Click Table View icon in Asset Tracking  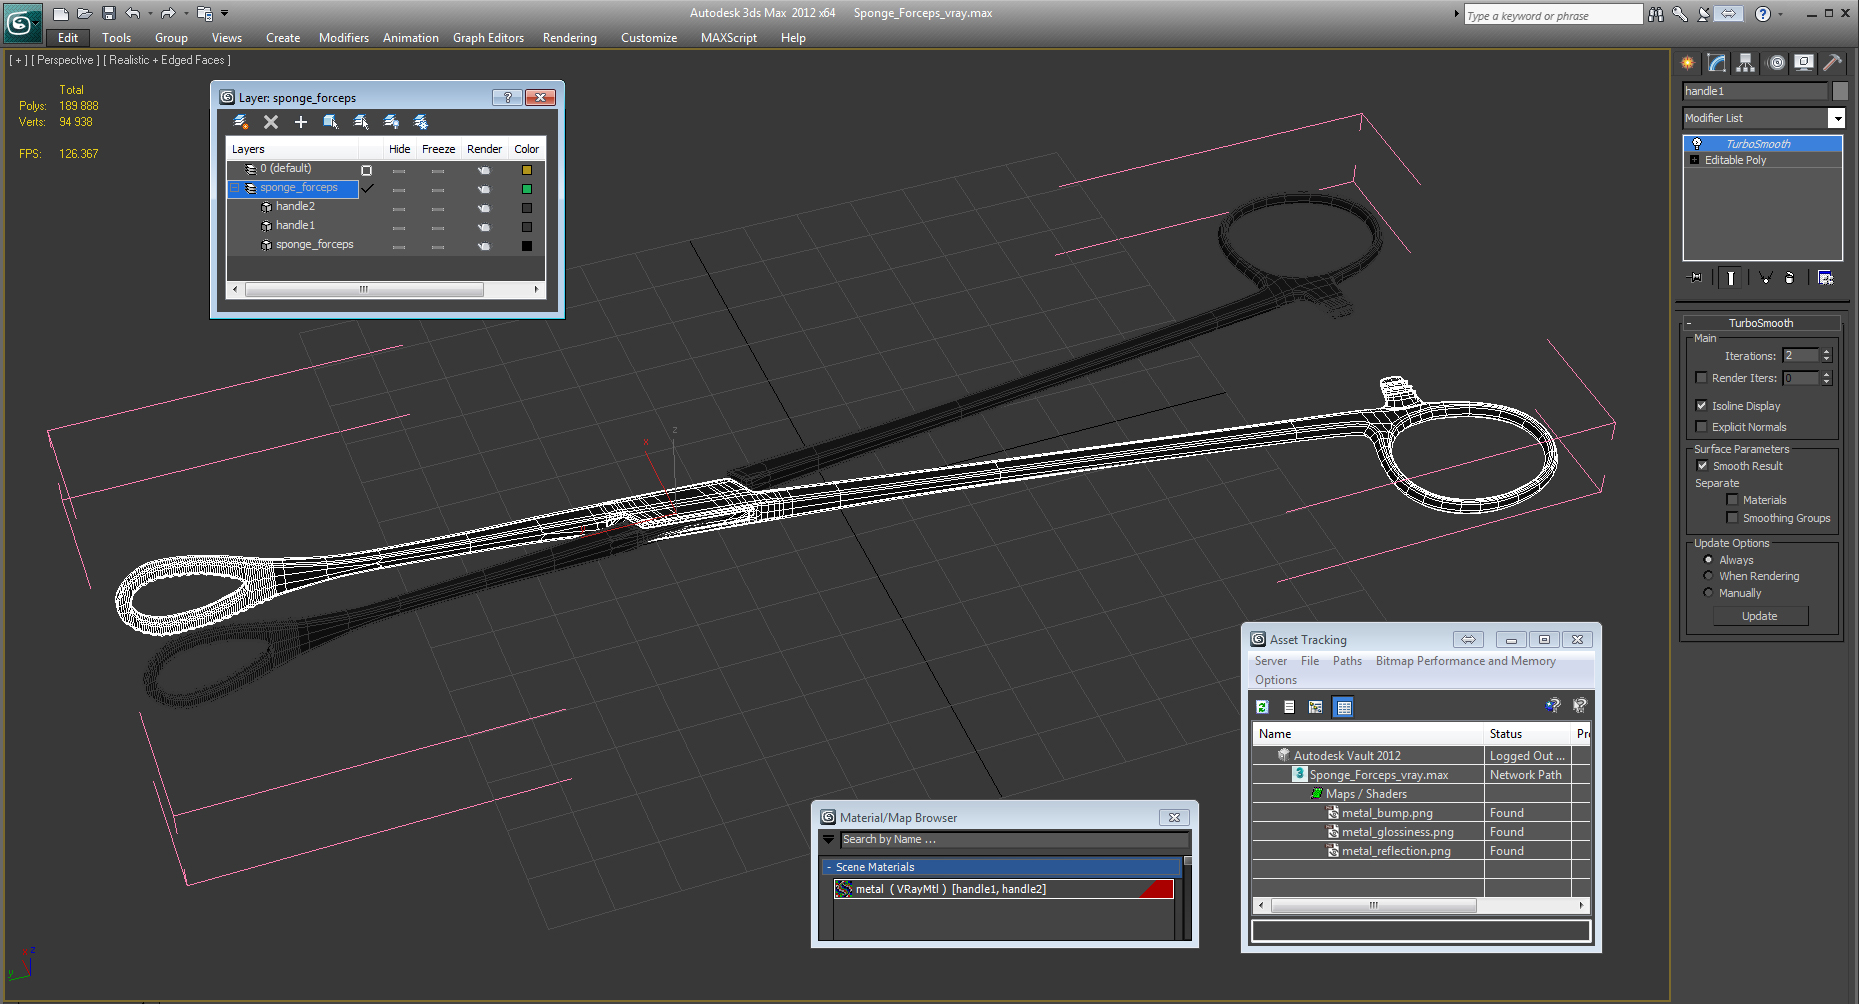[x=1343, y=707]
